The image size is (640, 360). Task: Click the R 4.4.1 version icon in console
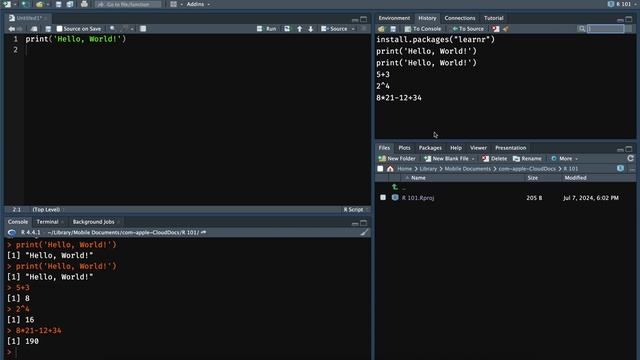[12, 232]
